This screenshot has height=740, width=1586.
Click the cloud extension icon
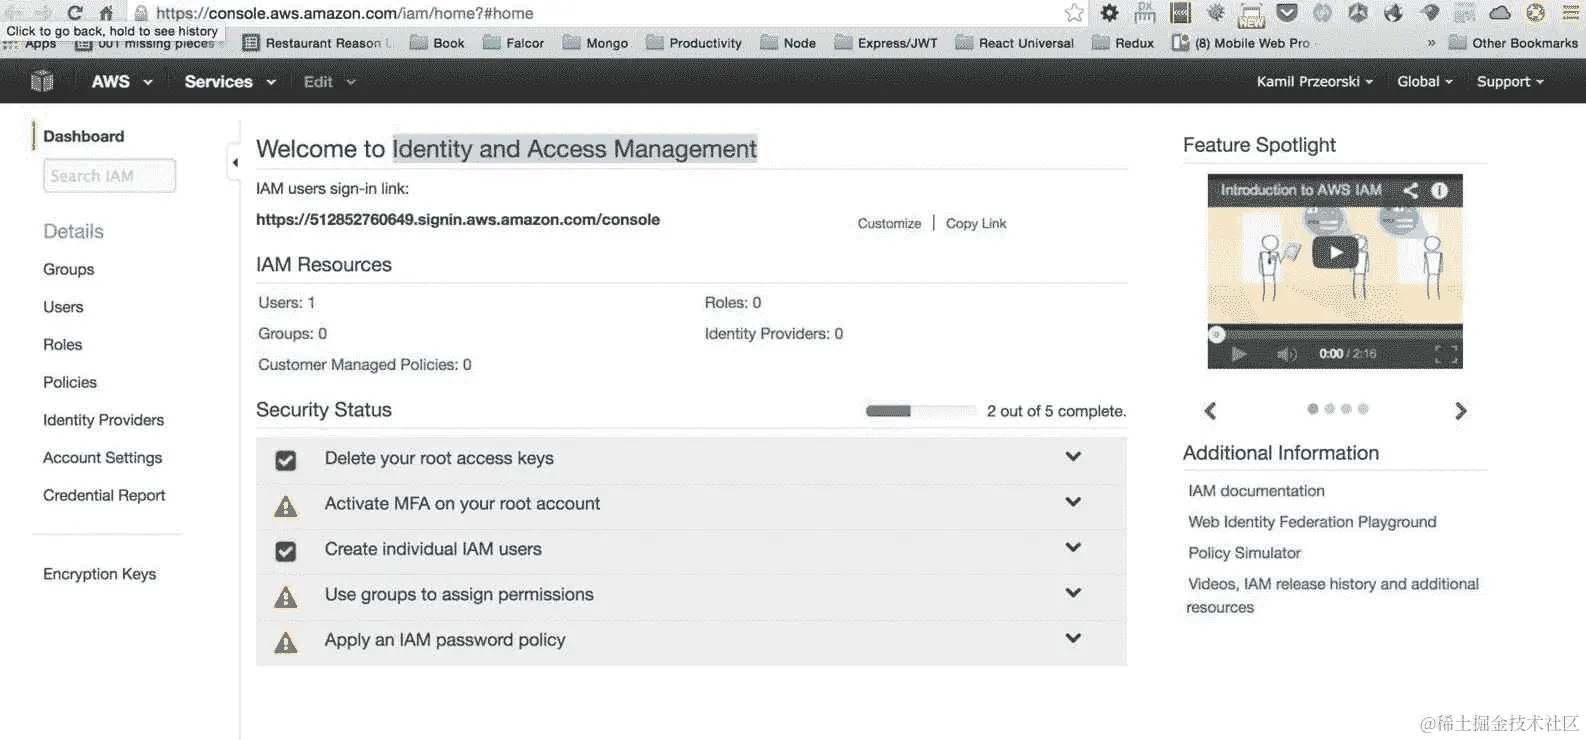[x=1500, y=13]
